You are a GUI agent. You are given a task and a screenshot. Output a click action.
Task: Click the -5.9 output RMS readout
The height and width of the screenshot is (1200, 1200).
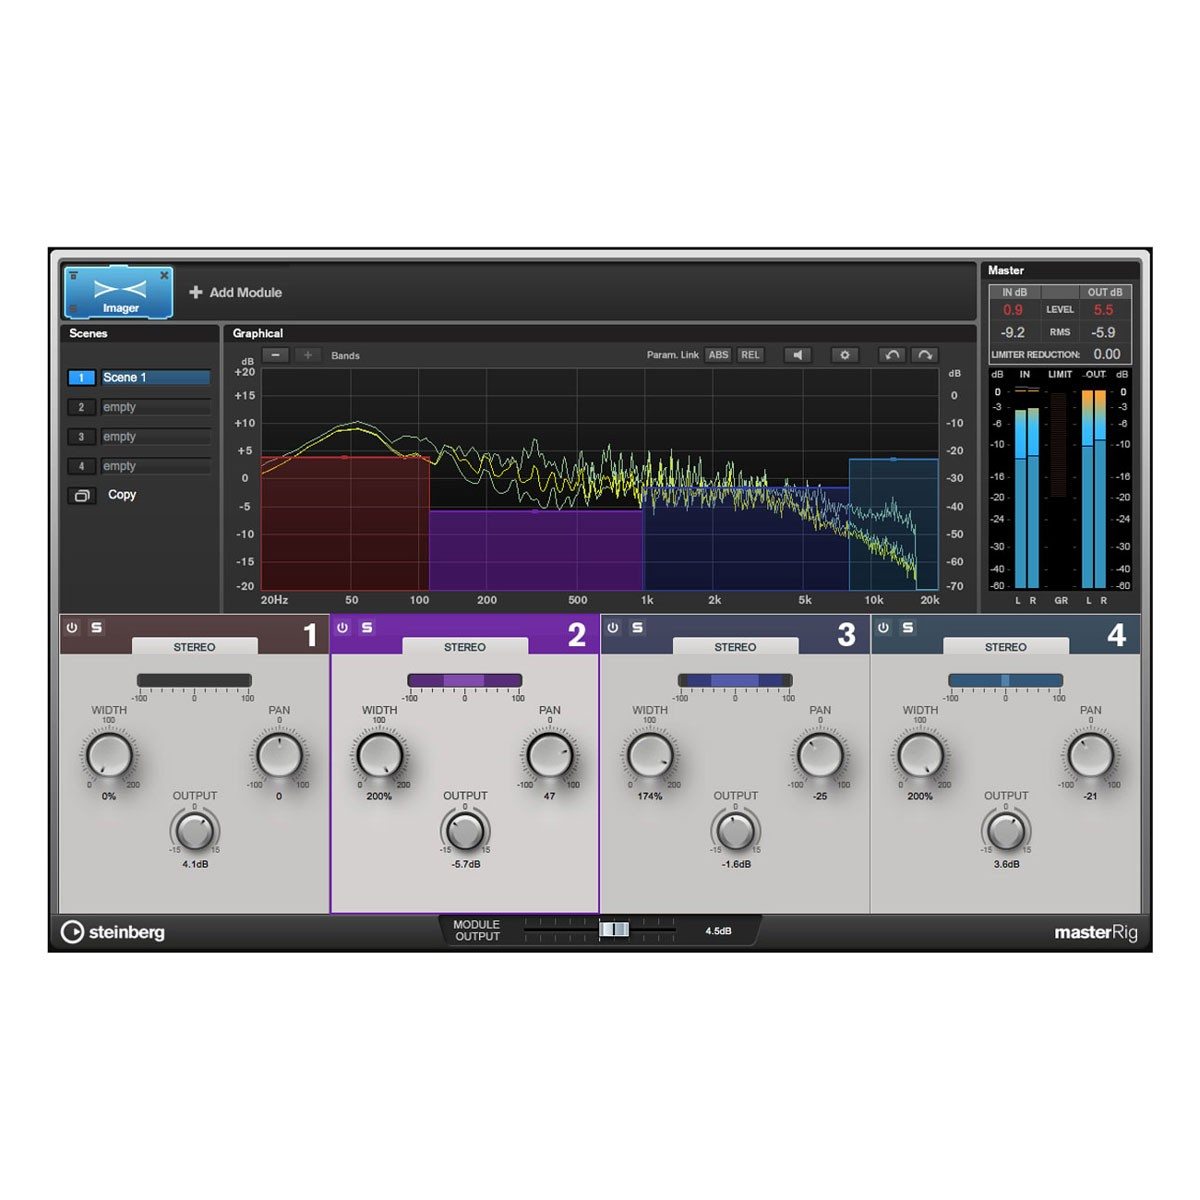pyautogui.click(x=1103, y=332)
